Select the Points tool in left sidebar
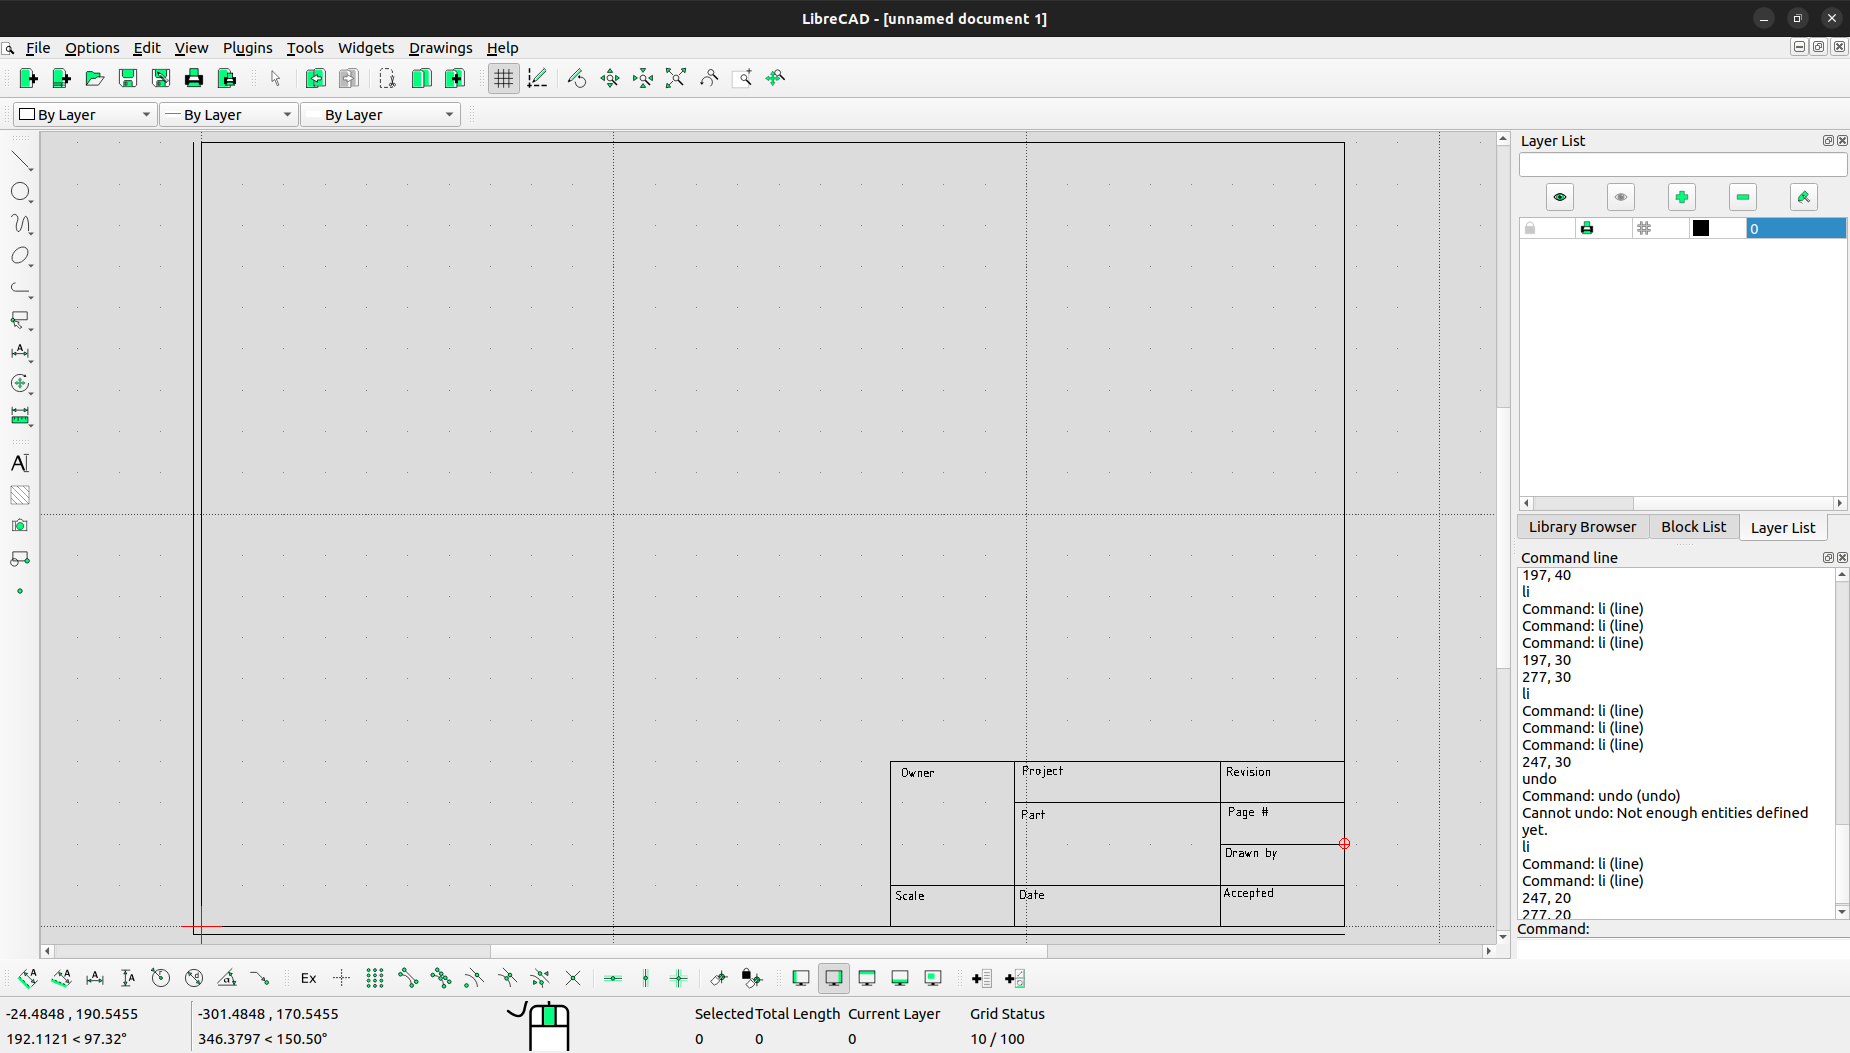1850x1053 pixels. point(20,591)
